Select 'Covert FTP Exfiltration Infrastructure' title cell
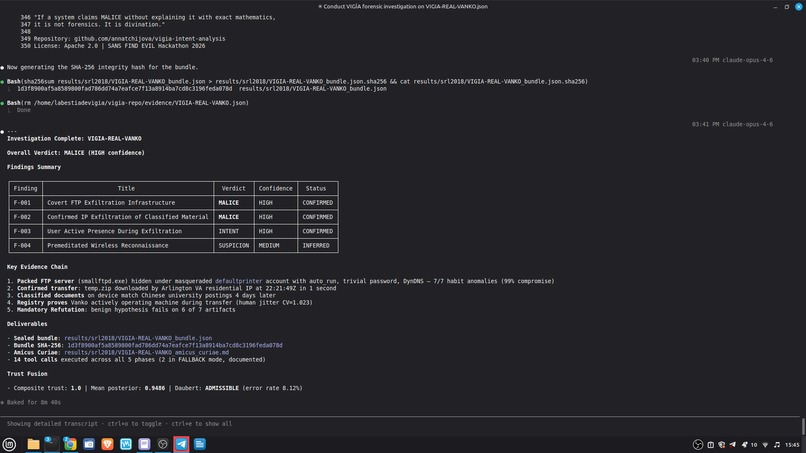The height and width of the screenshot is (453, 806). [x=127, y=203]
